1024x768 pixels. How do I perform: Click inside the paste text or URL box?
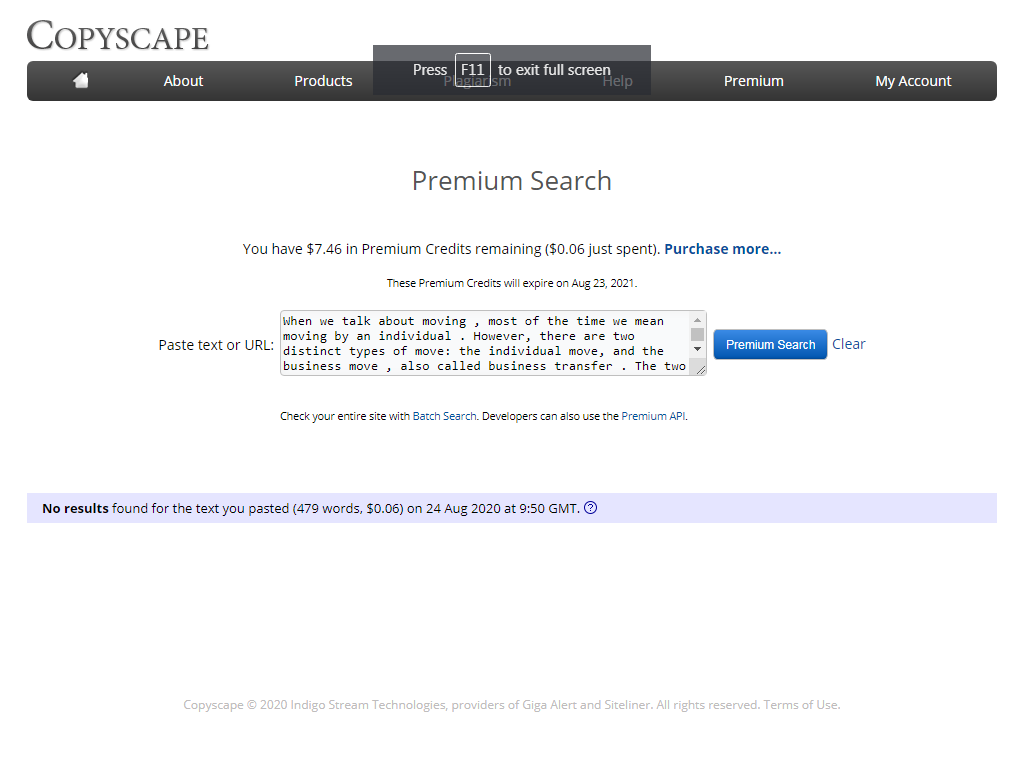(x=486, y=343)
